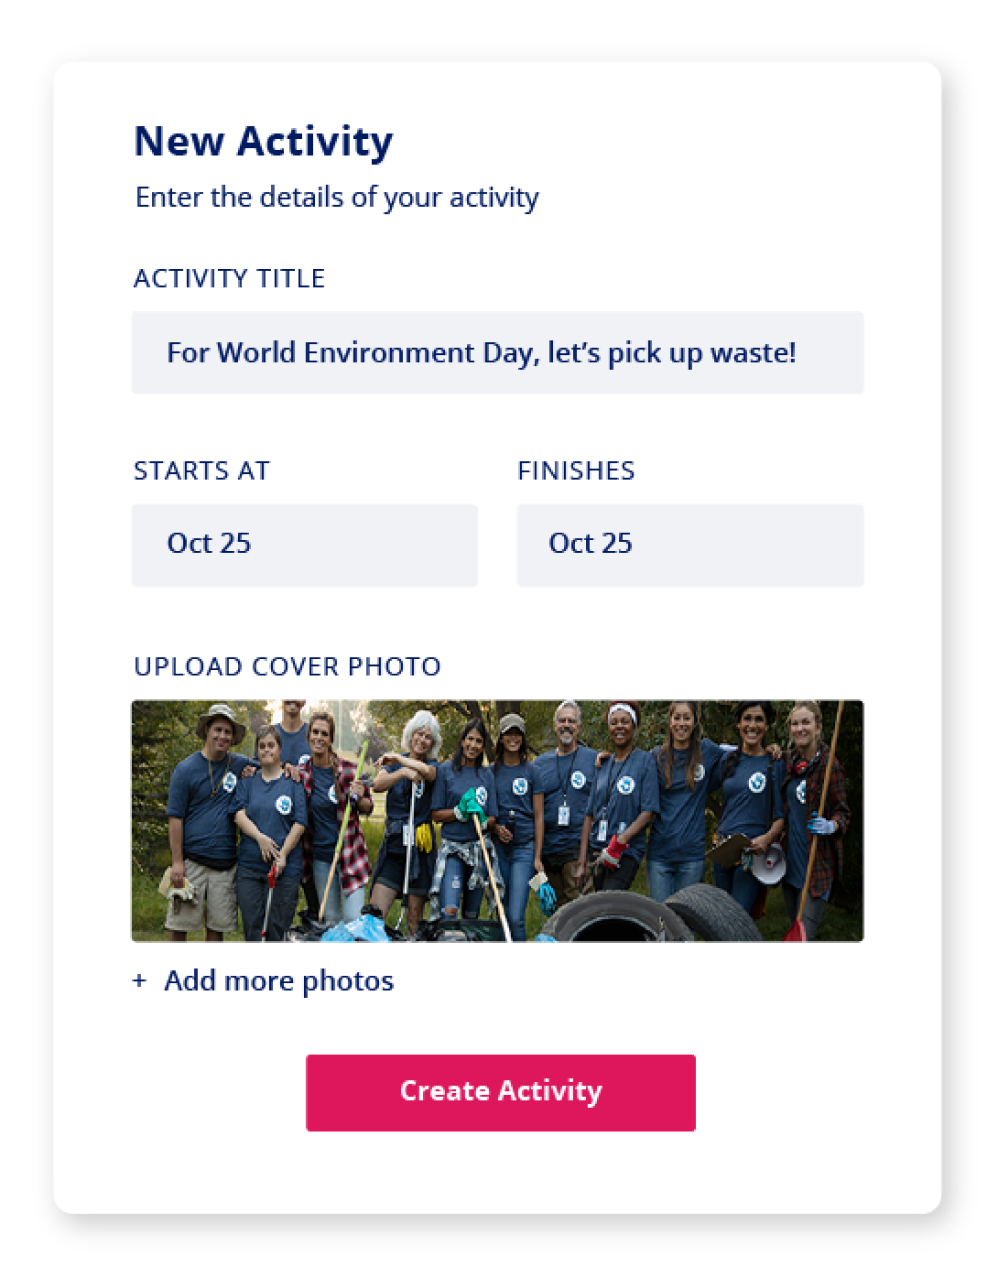Click the New Activity heading
This screenshot has height=1274, width=998.
click(264, 142)
